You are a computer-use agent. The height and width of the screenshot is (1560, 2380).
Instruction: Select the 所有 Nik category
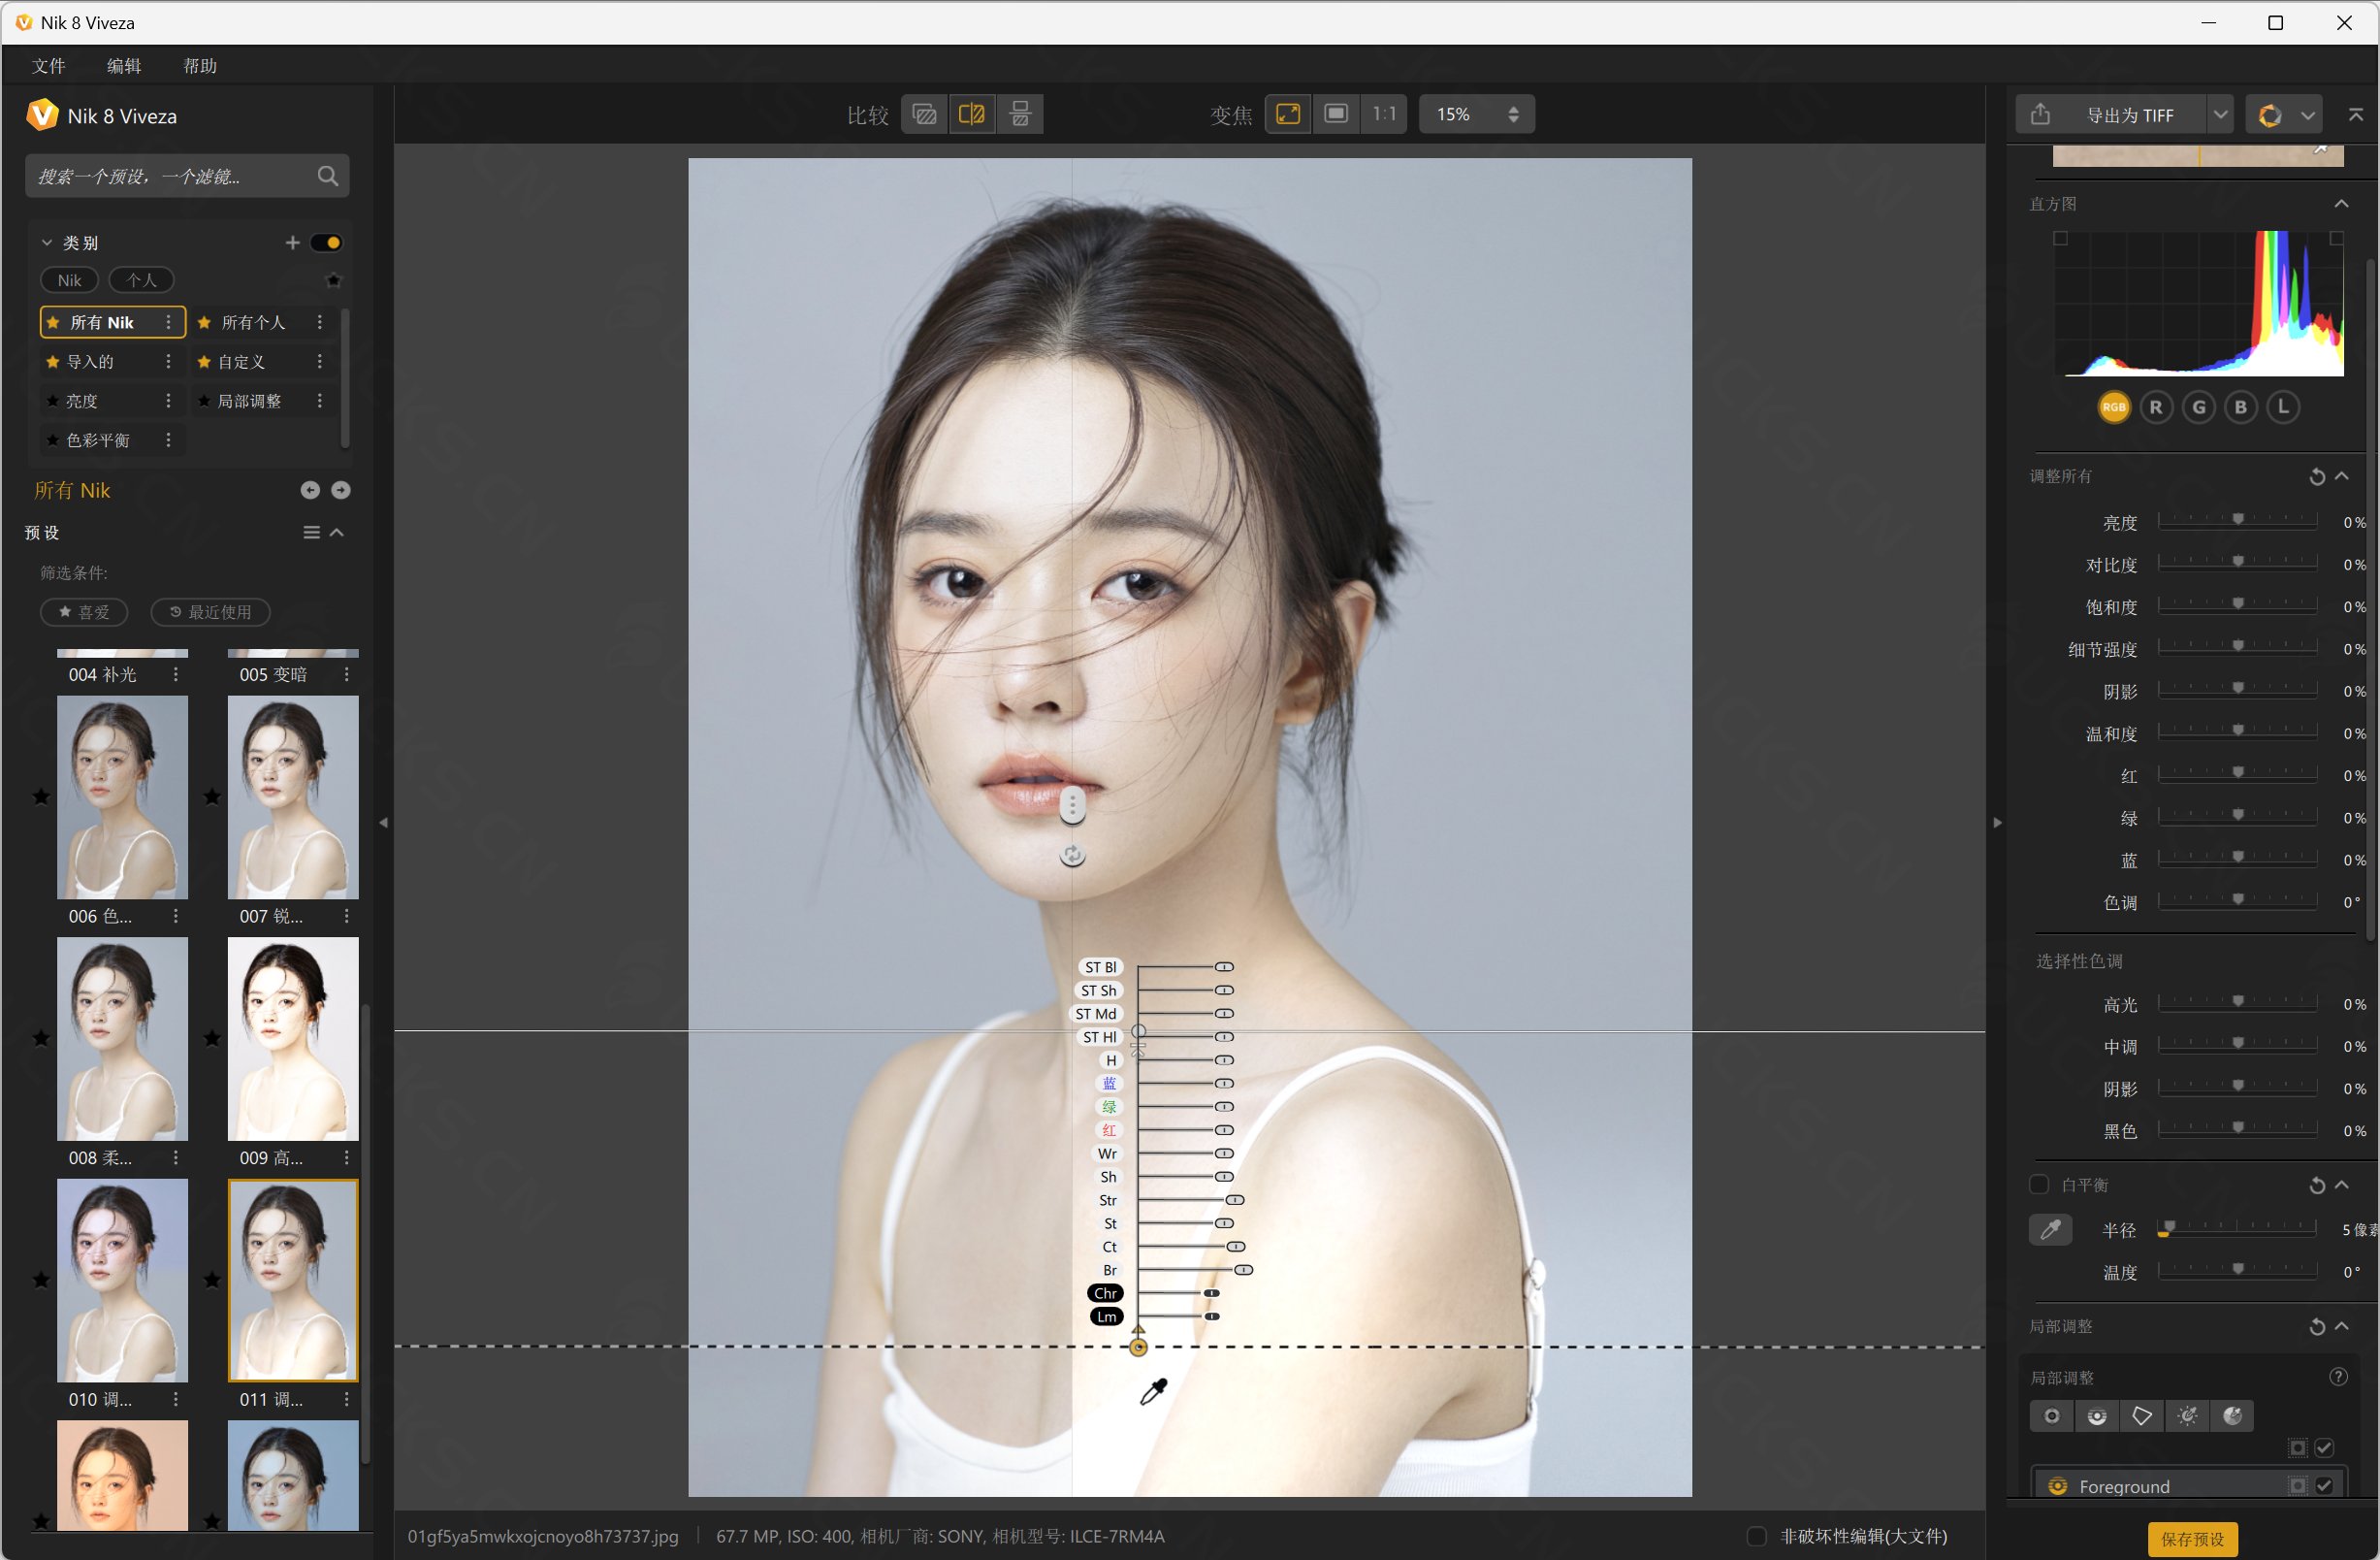[112, 322]
